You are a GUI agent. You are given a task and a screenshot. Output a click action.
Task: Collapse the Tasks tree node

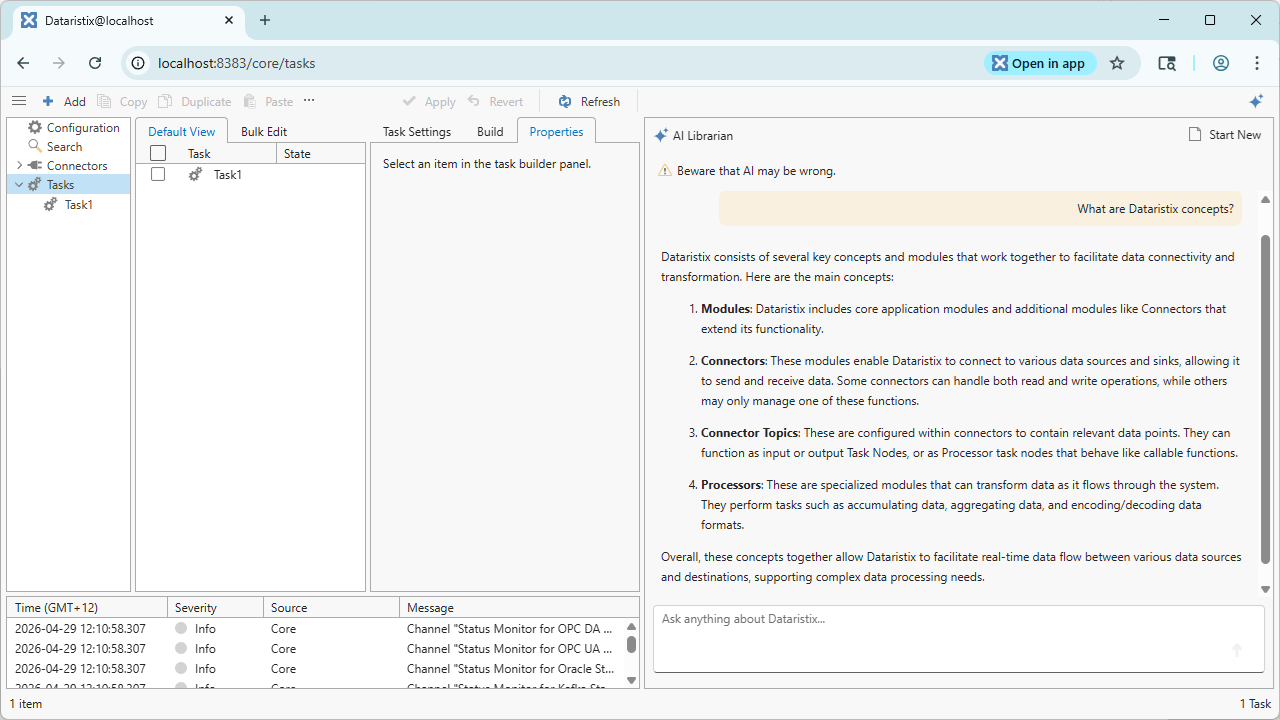tap(19, 185)
